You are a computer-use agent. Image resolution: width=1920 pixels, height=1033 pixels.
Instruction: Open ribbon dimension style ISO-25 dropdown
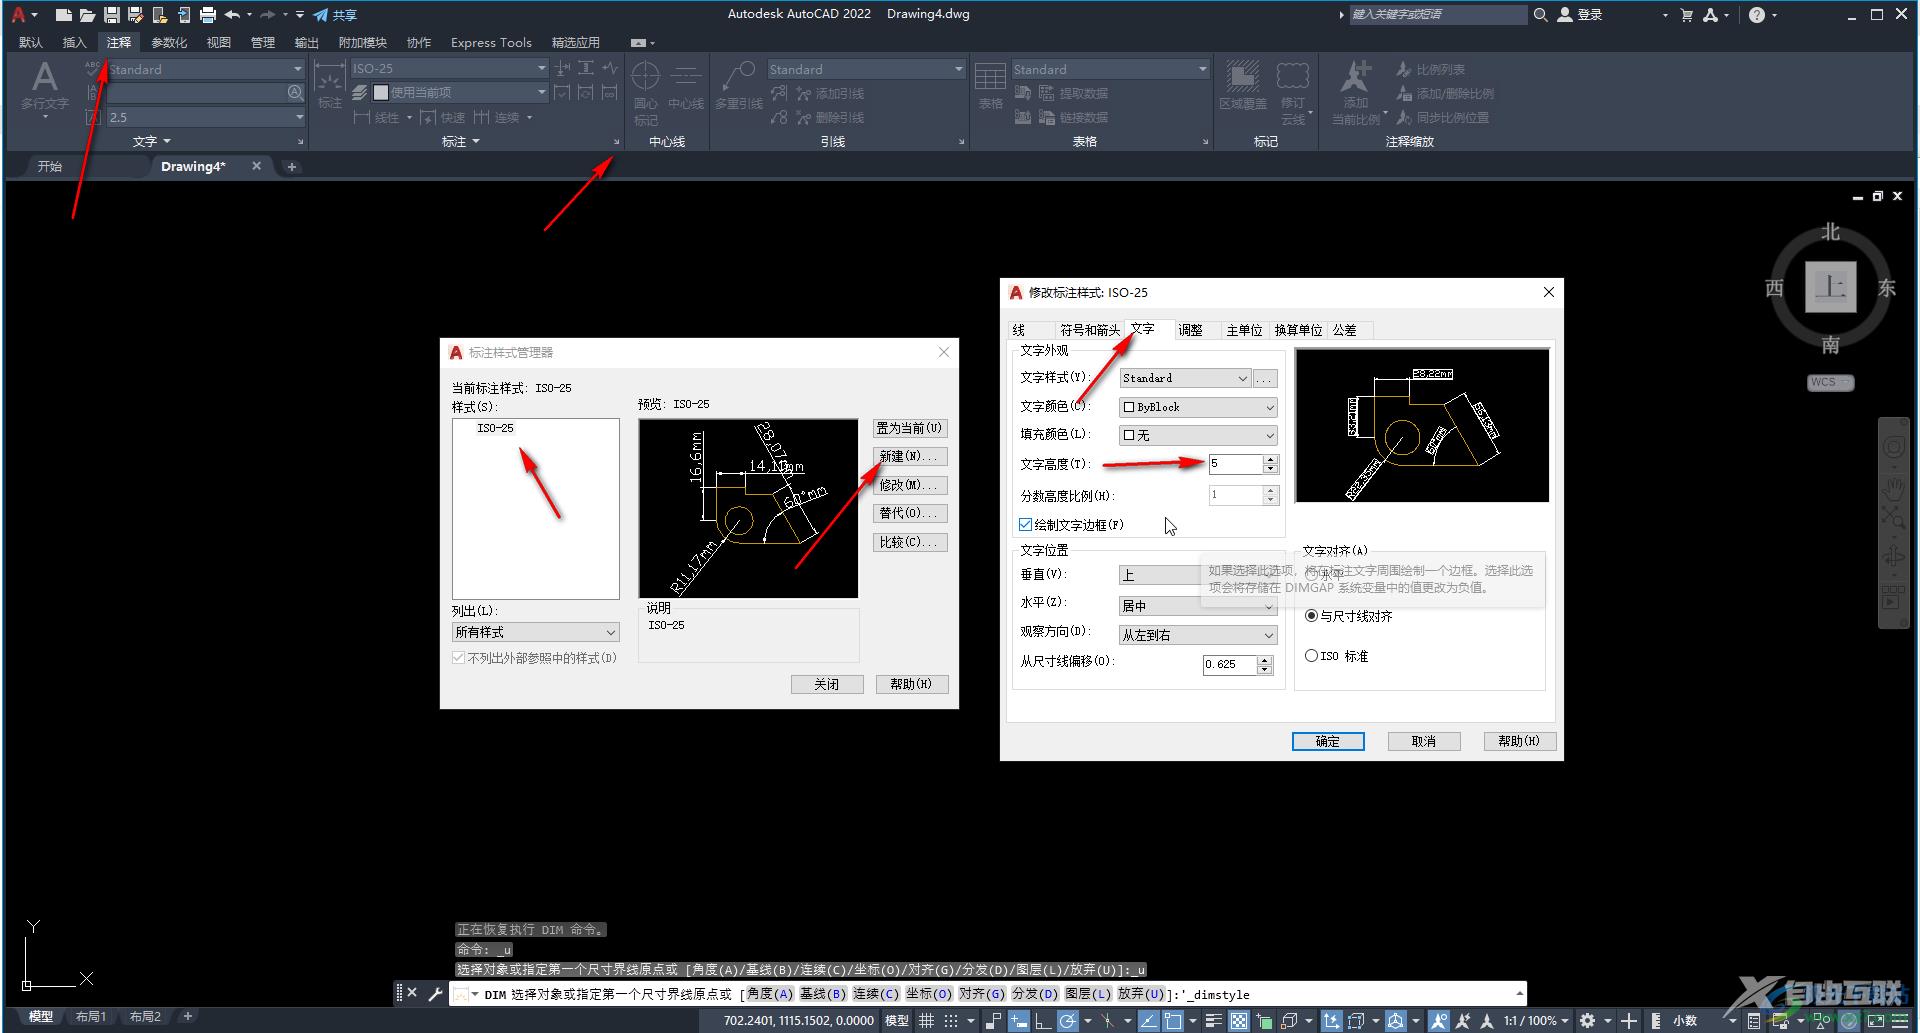(x=449, y=69)
